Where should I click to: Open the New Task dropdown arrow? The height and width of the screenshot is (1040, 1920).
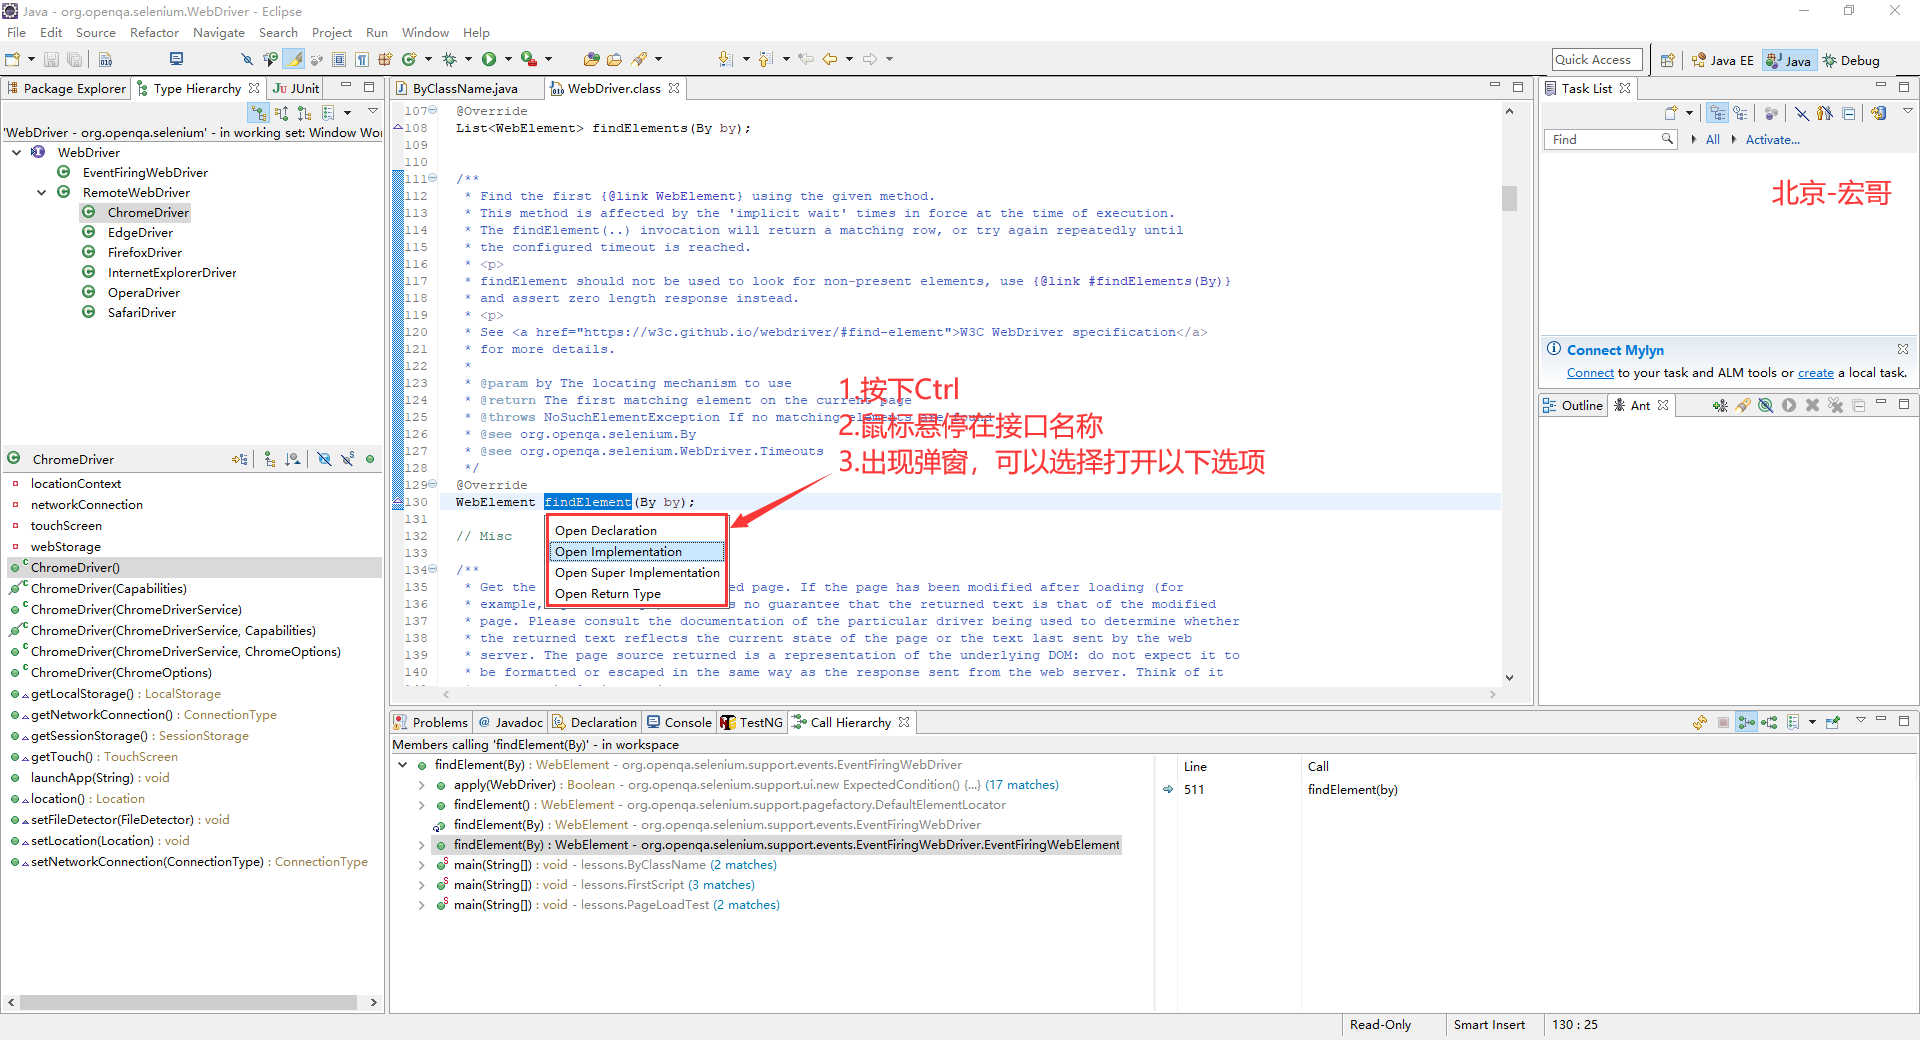pos(1689,113)
